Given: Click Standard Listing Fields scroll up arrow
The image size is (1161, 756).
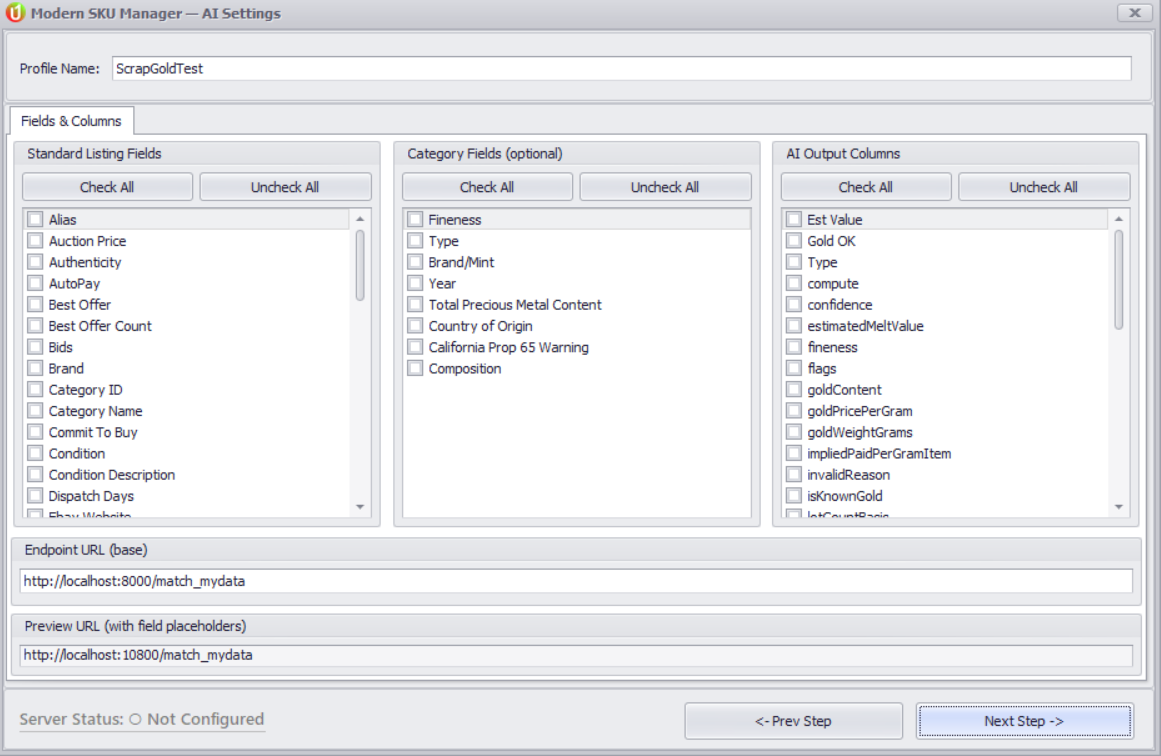Looking at the screenshot, I should coord(360,219).
